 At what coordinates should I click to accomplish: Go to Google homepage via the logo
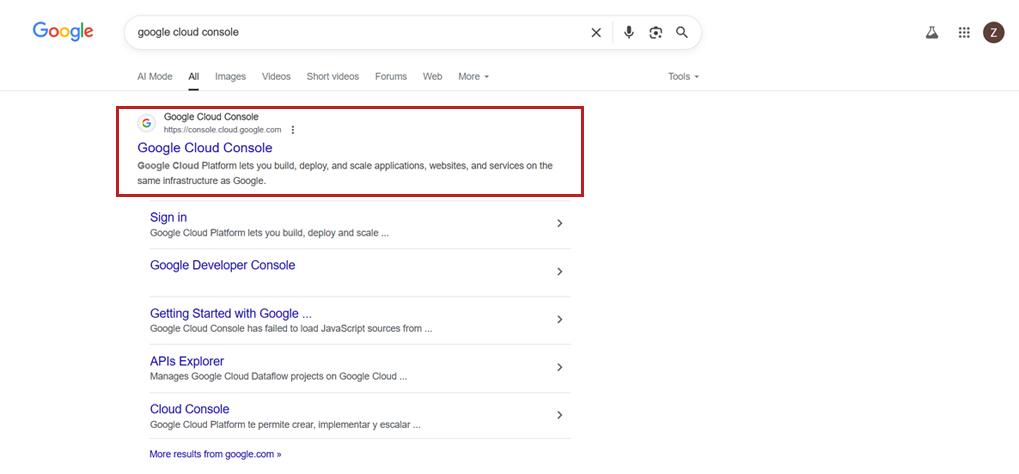(x=63, y=31)
